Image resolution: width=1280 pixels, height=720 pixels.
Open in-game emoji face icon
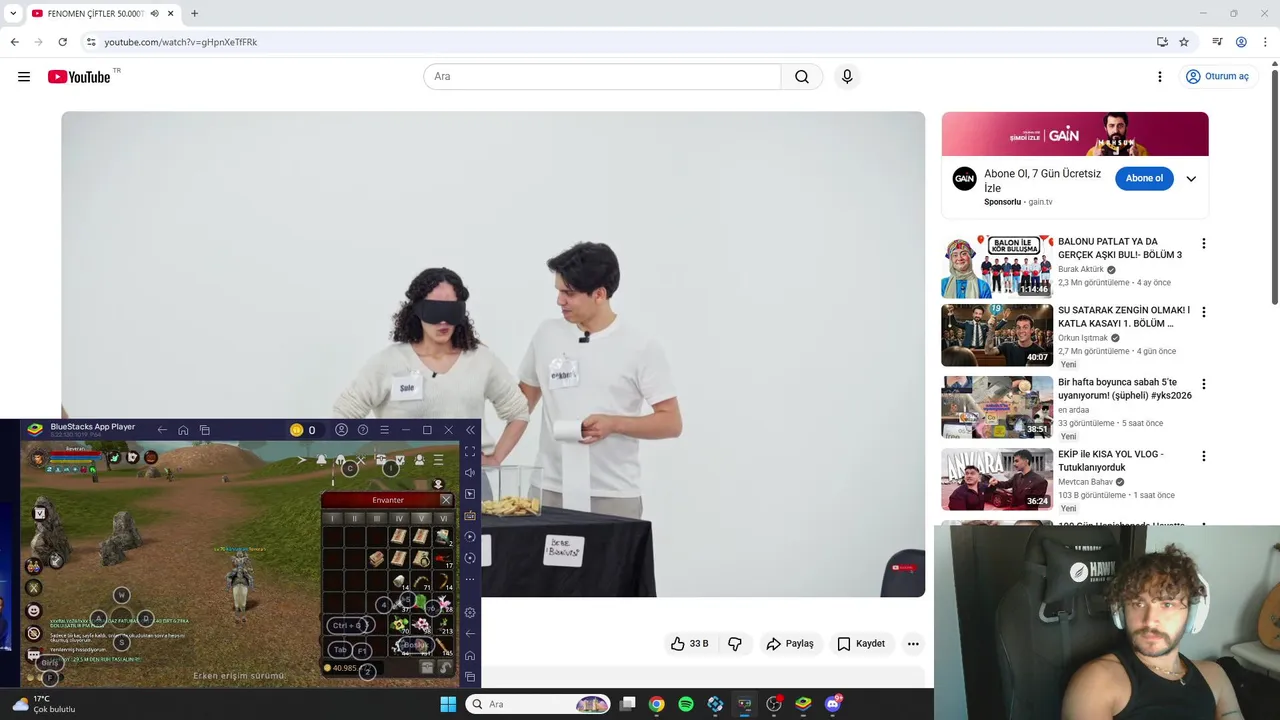pyautogui.click(x=34, y=610)
